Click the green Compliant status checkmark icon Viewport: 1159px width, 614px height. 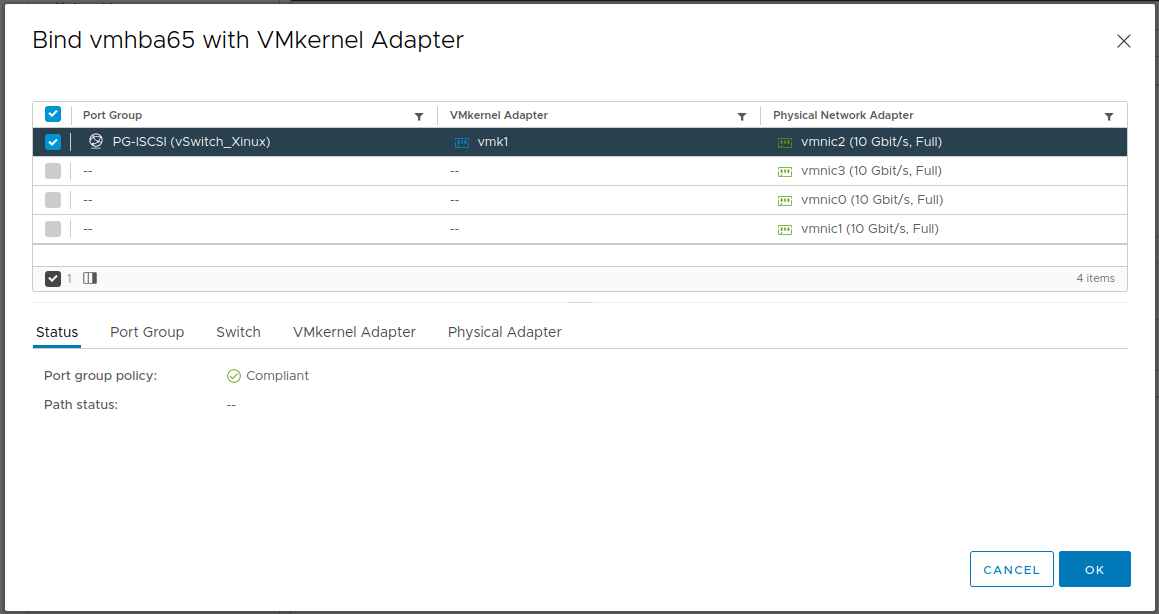(x=234, y=376)
